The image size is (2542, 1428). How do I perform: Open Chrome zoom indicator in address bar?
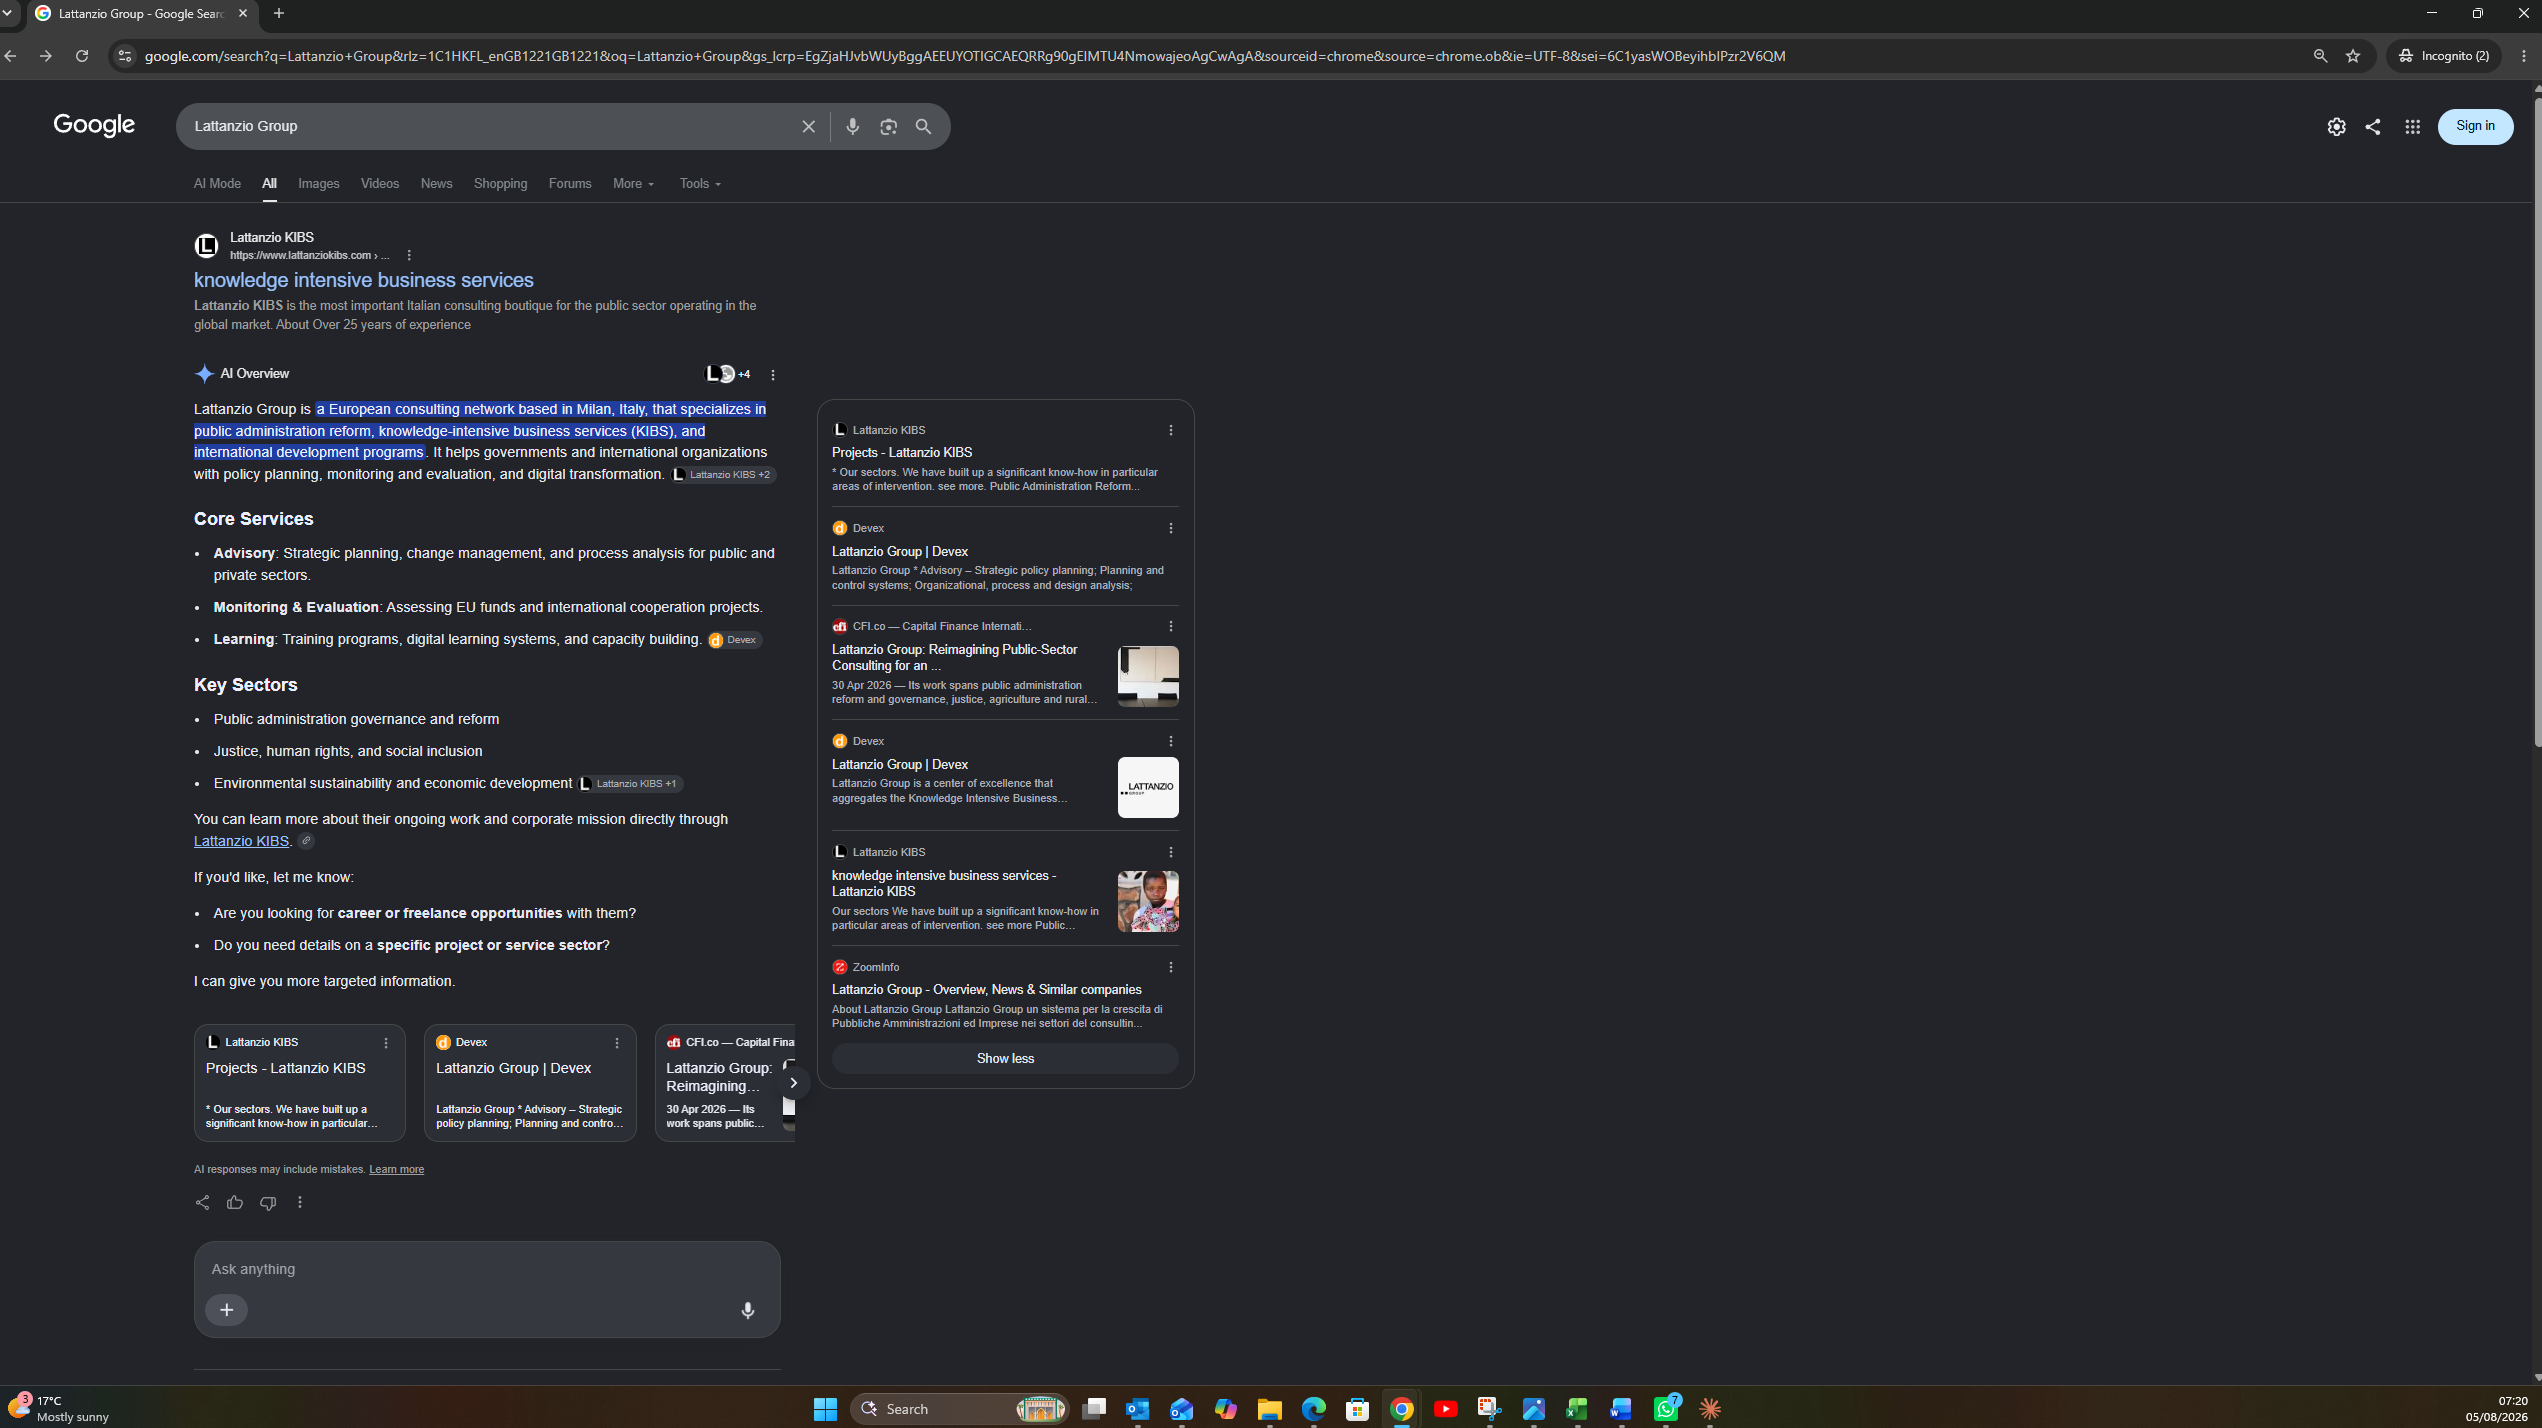(2320, 56)
